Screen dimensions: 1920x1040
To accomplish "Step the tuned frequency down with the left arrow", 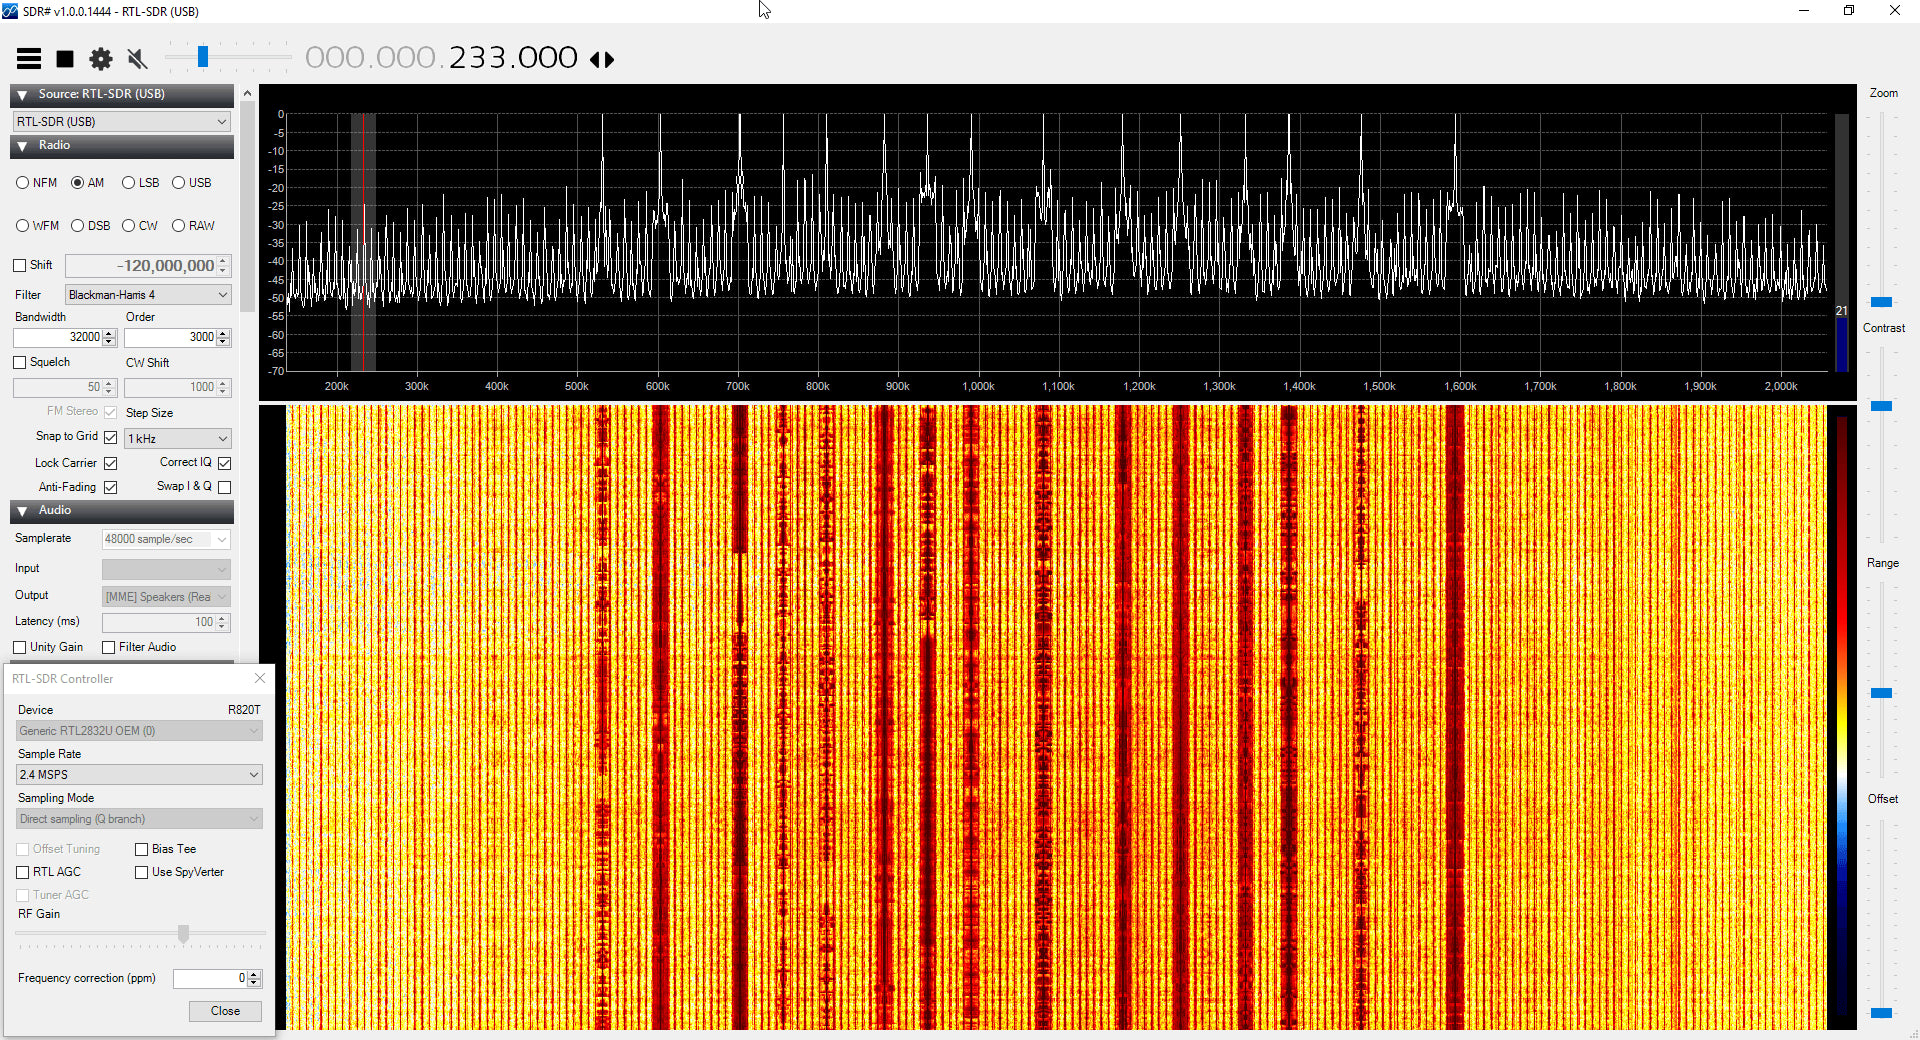I will pos(594,59).
